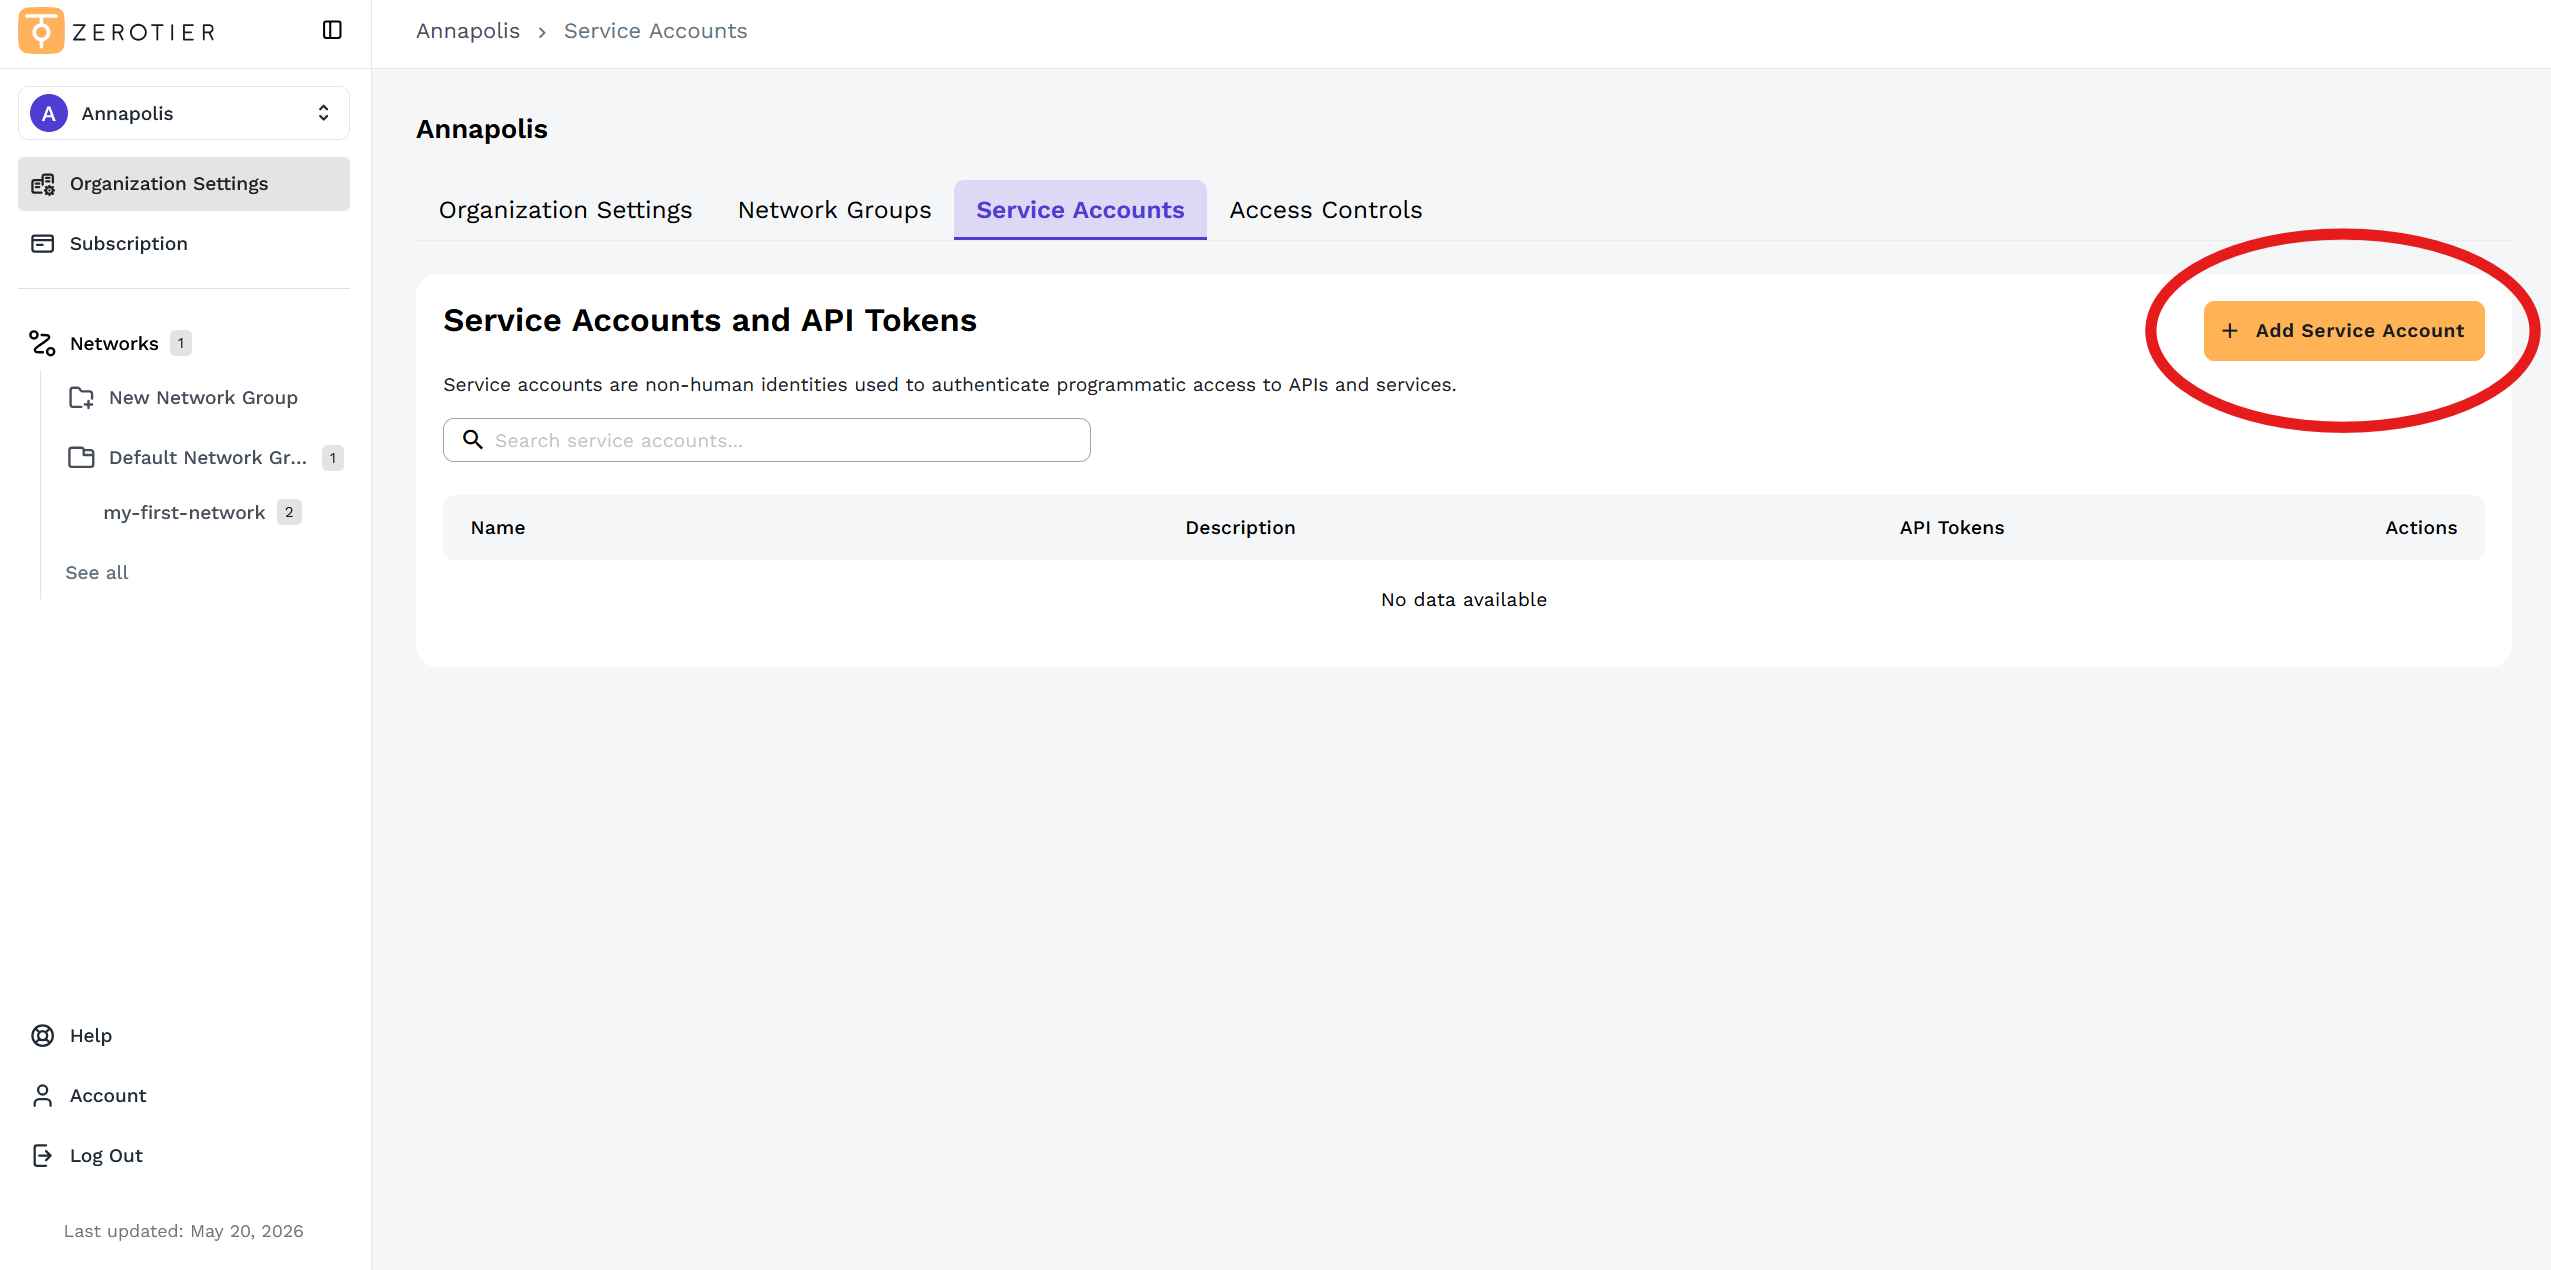
Task: Create a New Network Group
Action: coord(203,398)
